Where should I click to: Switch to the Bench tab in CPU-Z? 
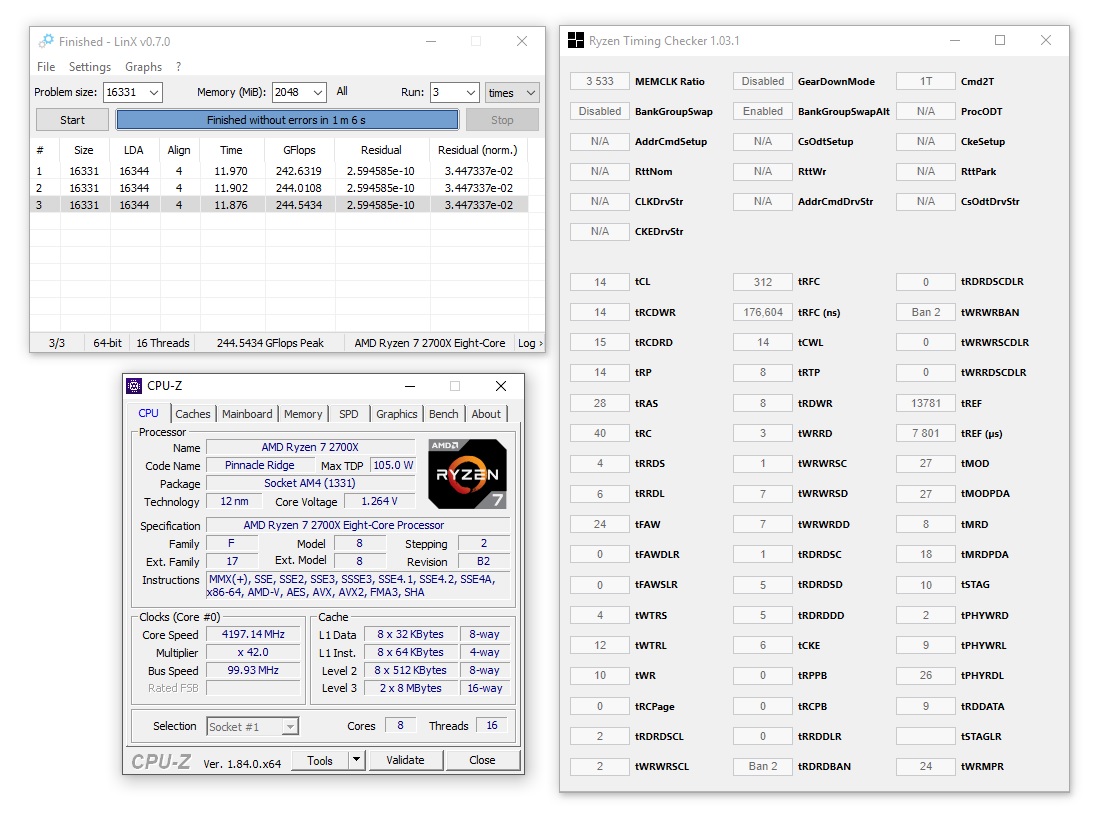tap(443, 414)
